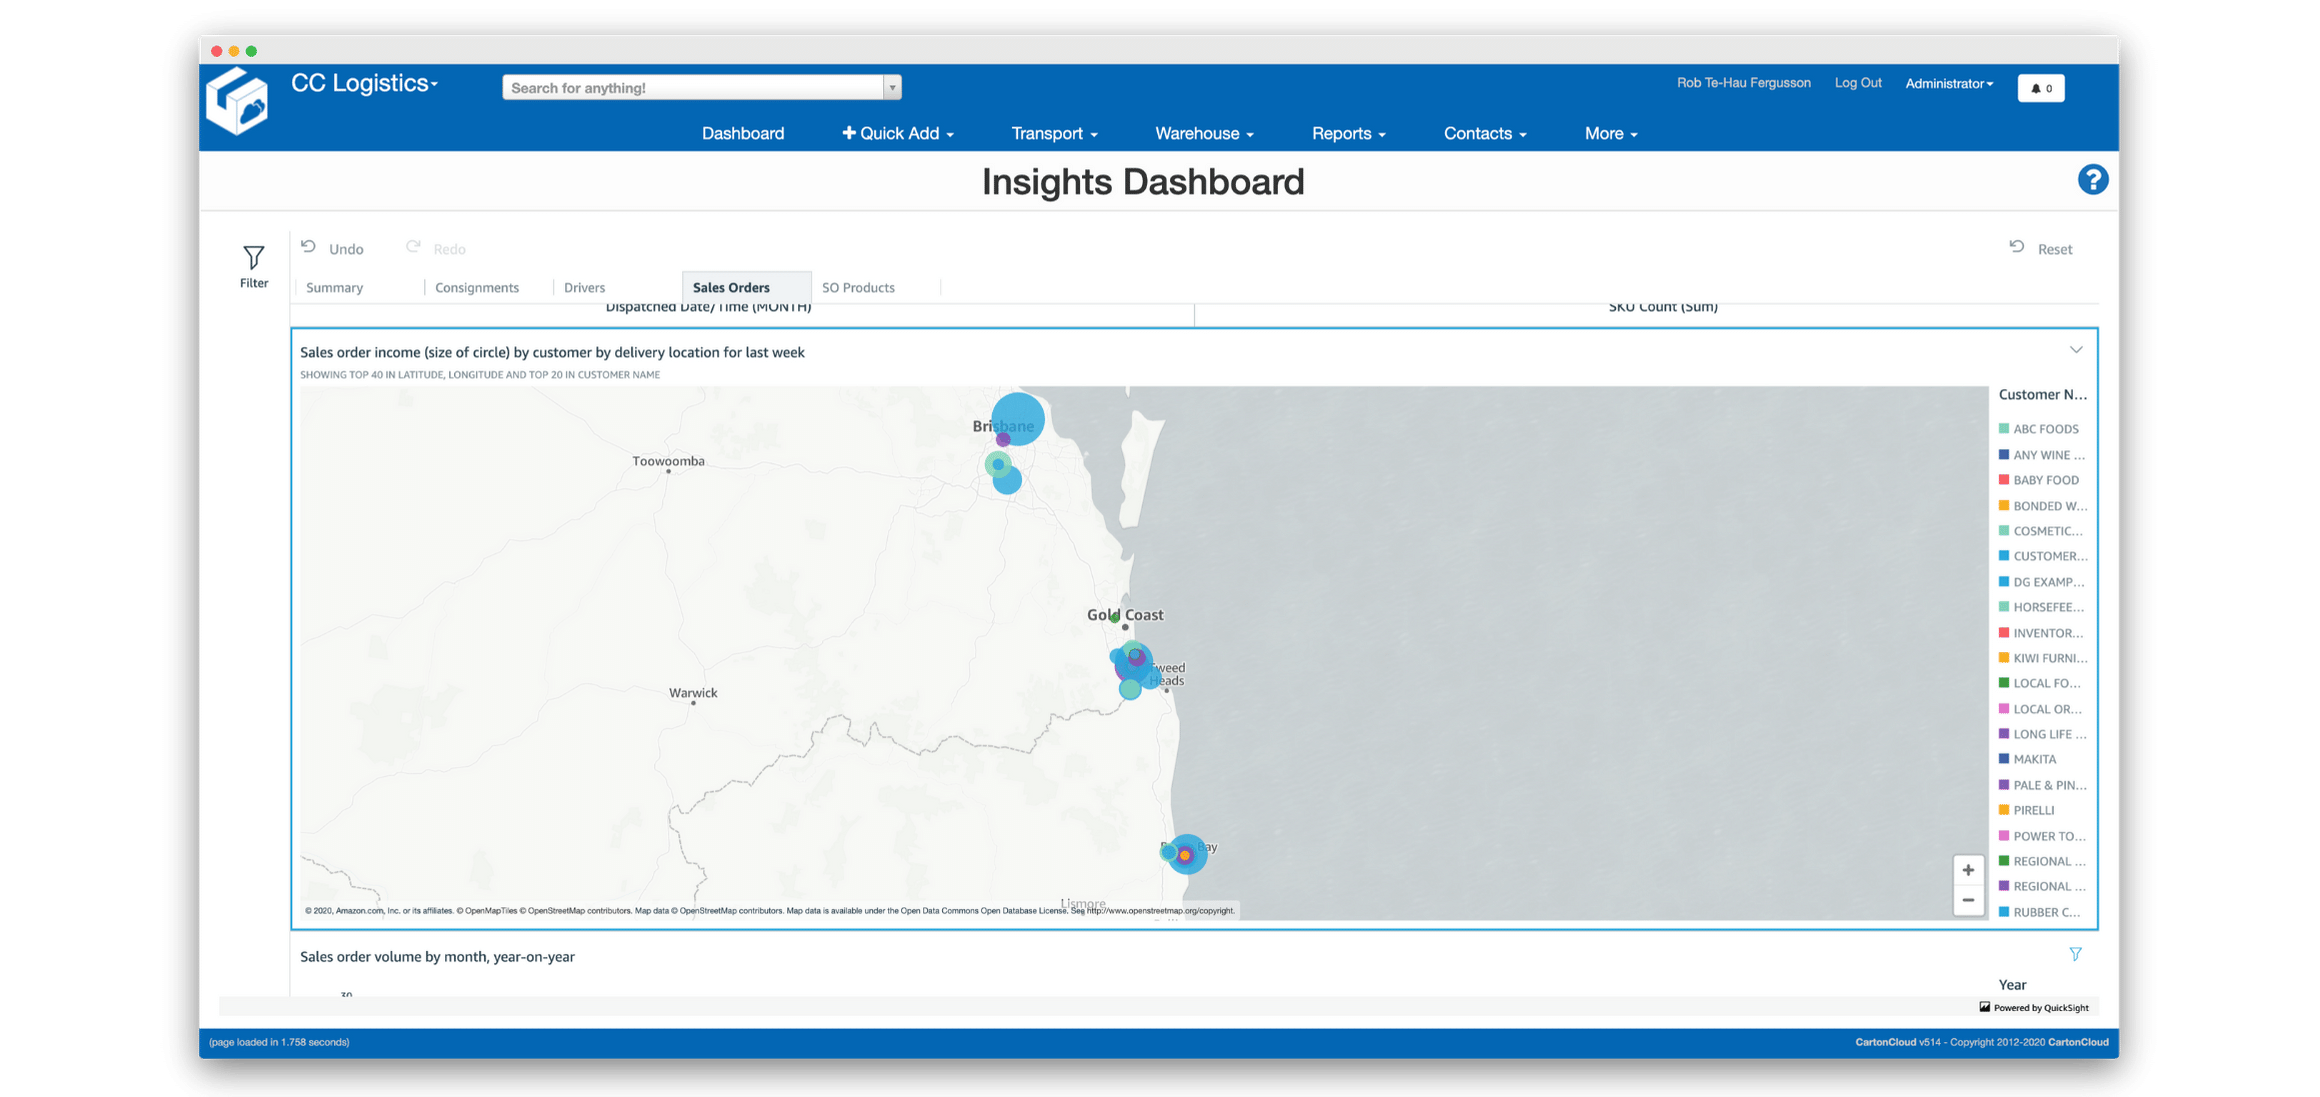Screen dimensions: 2320x1097
Task: Toggle BABY FOOD legend entry
Action: click(x=2045, y=480)
